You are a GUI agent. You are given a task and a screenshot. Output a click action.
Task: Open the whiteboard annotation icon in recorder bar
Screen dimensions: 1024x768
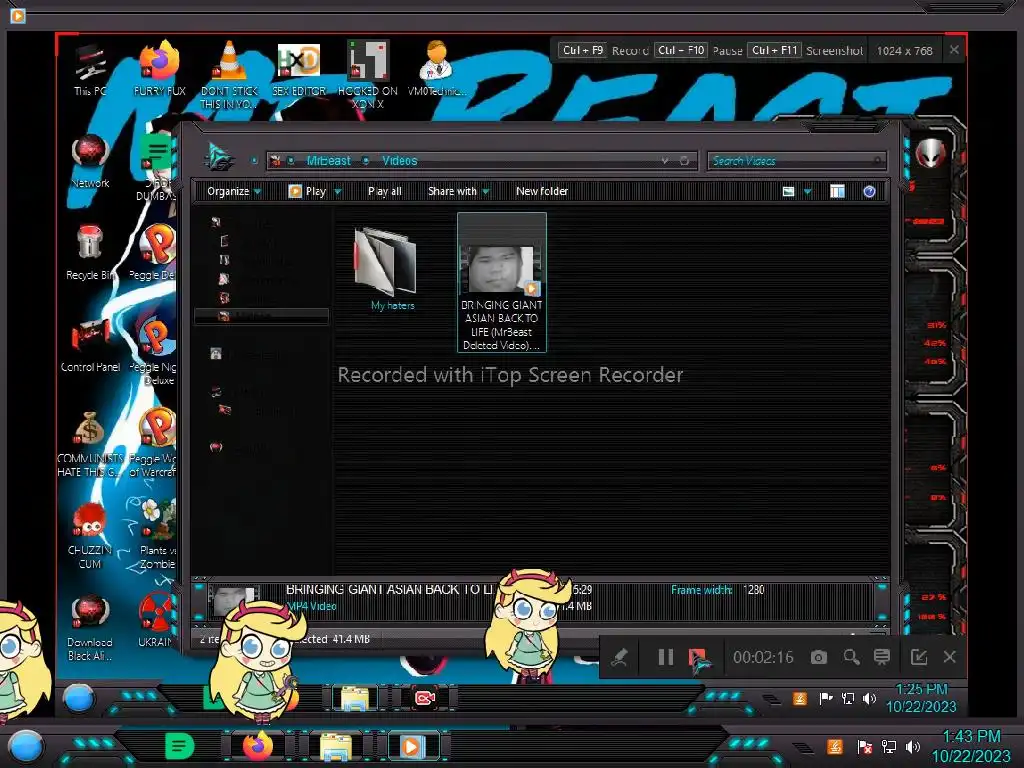(882, 657)
